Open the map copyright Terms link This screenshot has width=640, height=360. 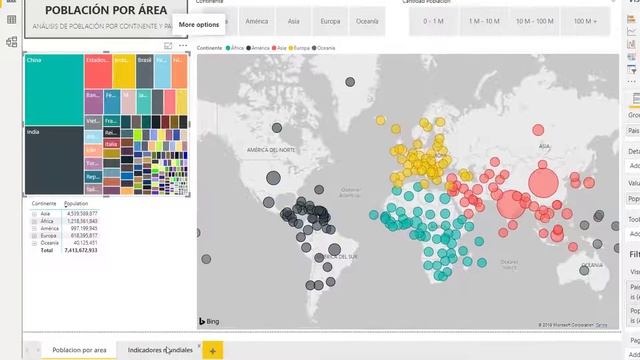pos(601,325)
